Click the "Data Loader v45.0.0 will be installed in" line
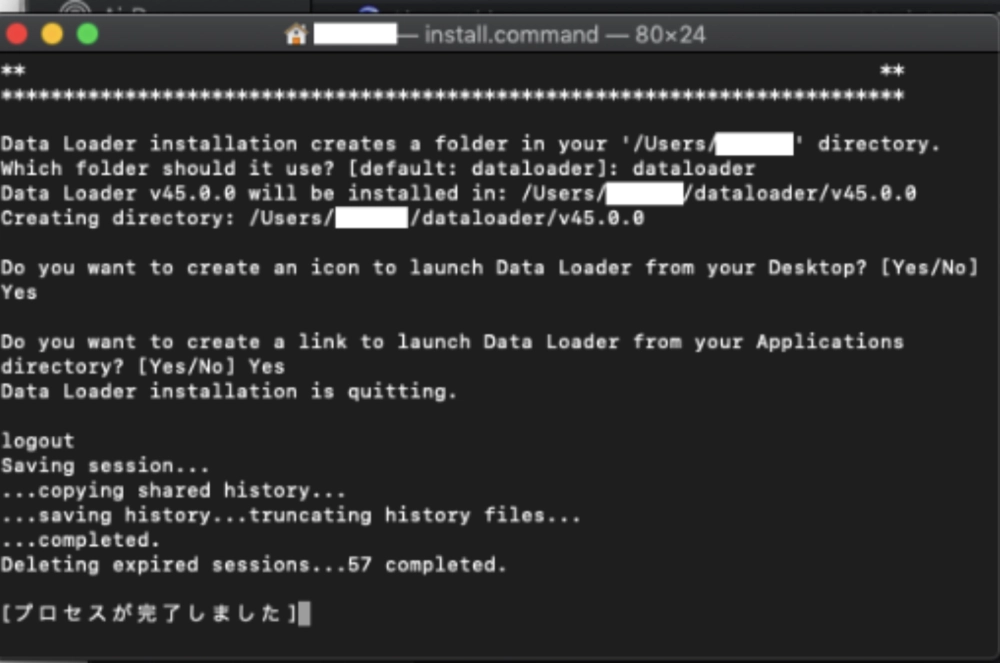 [459, 193]
